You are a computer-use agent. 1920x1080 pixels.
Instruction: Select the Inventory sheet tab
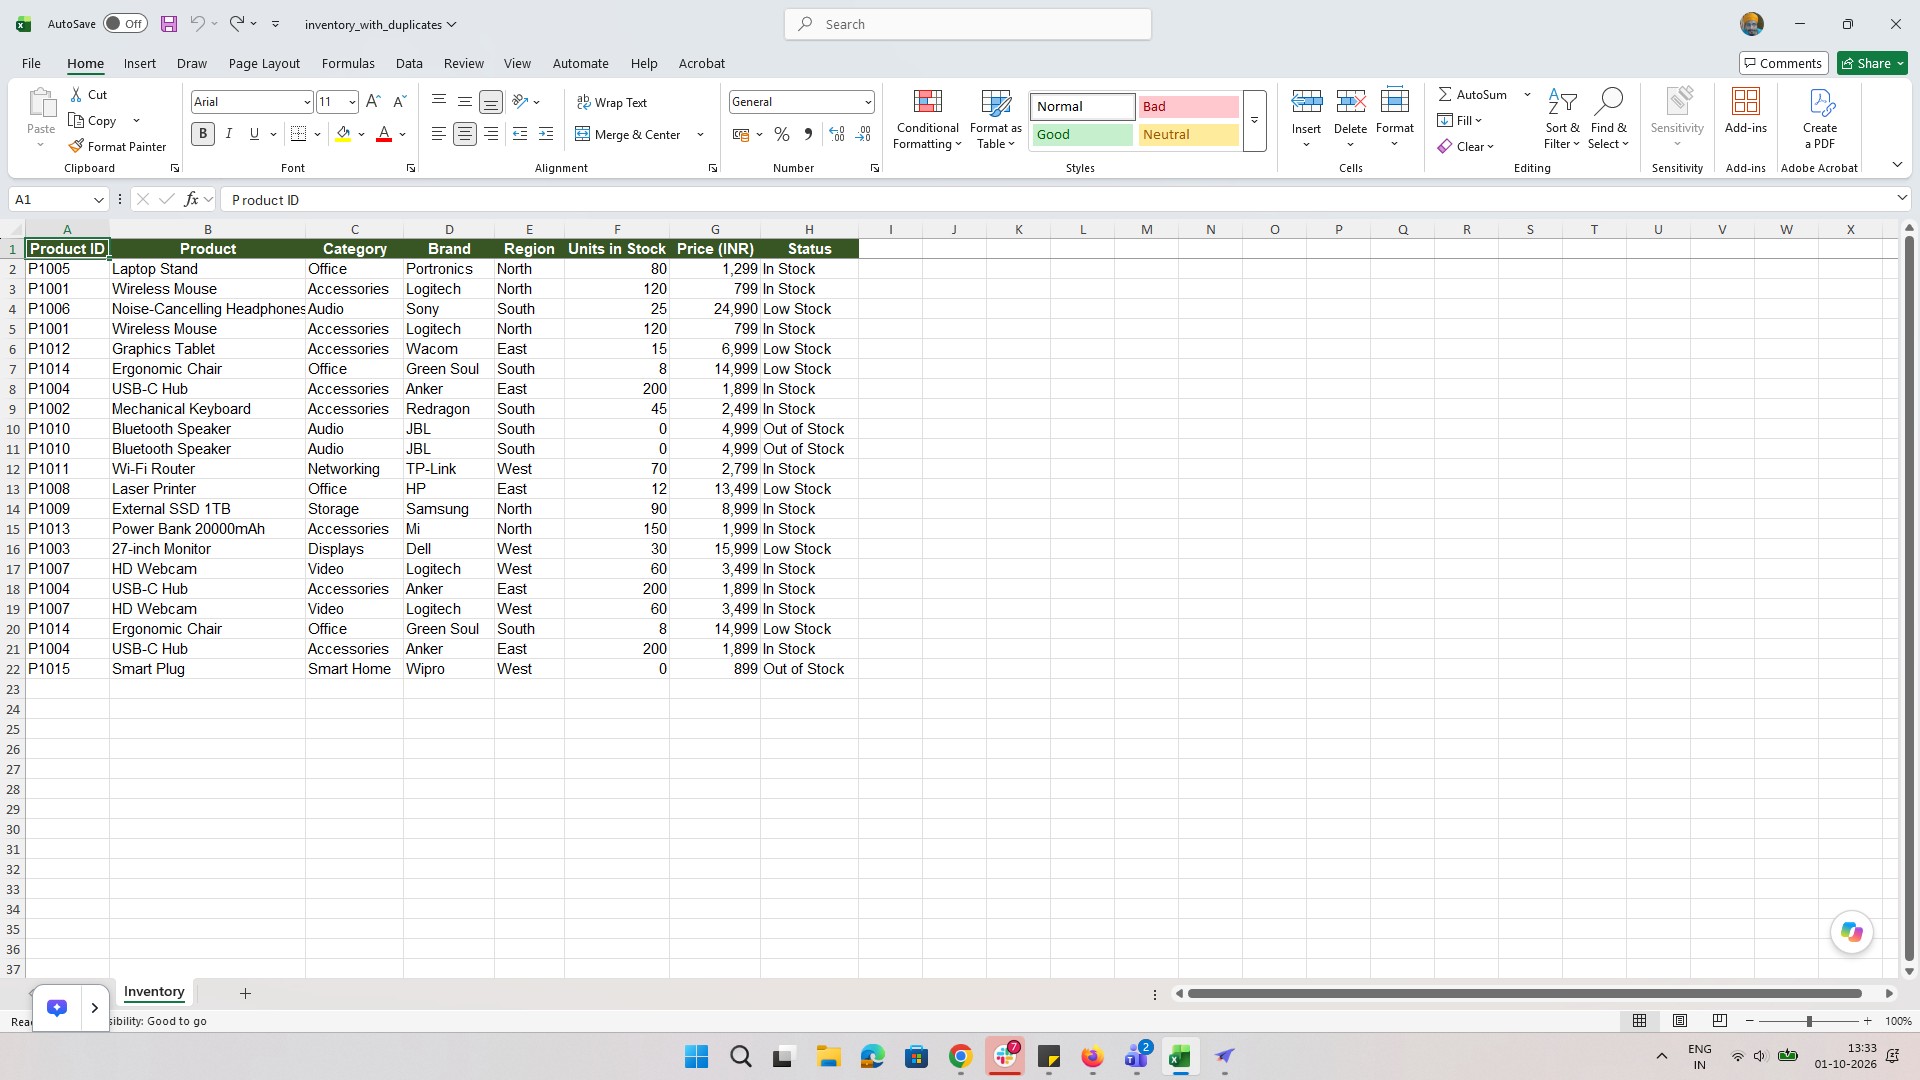(x=154, y=992)
